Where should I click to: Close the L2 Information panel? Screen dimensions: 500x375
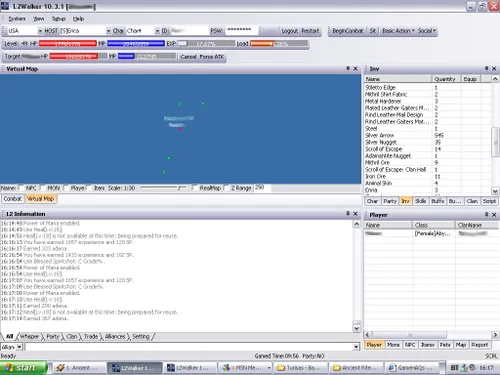click(x=355, y=213)
